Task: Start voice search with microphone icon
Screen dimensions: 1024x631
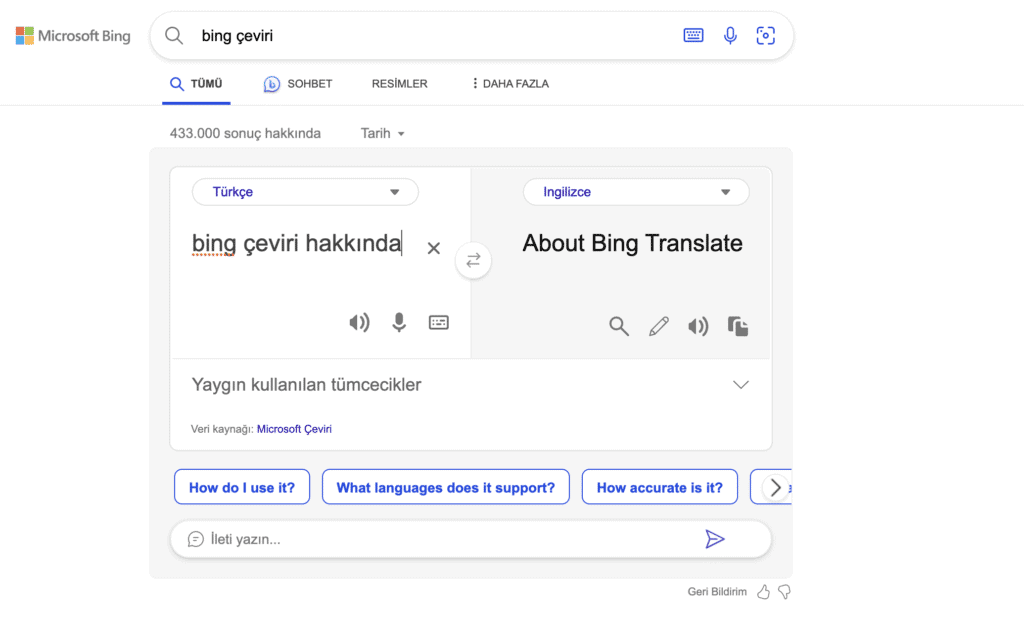Action: [730, 35]
